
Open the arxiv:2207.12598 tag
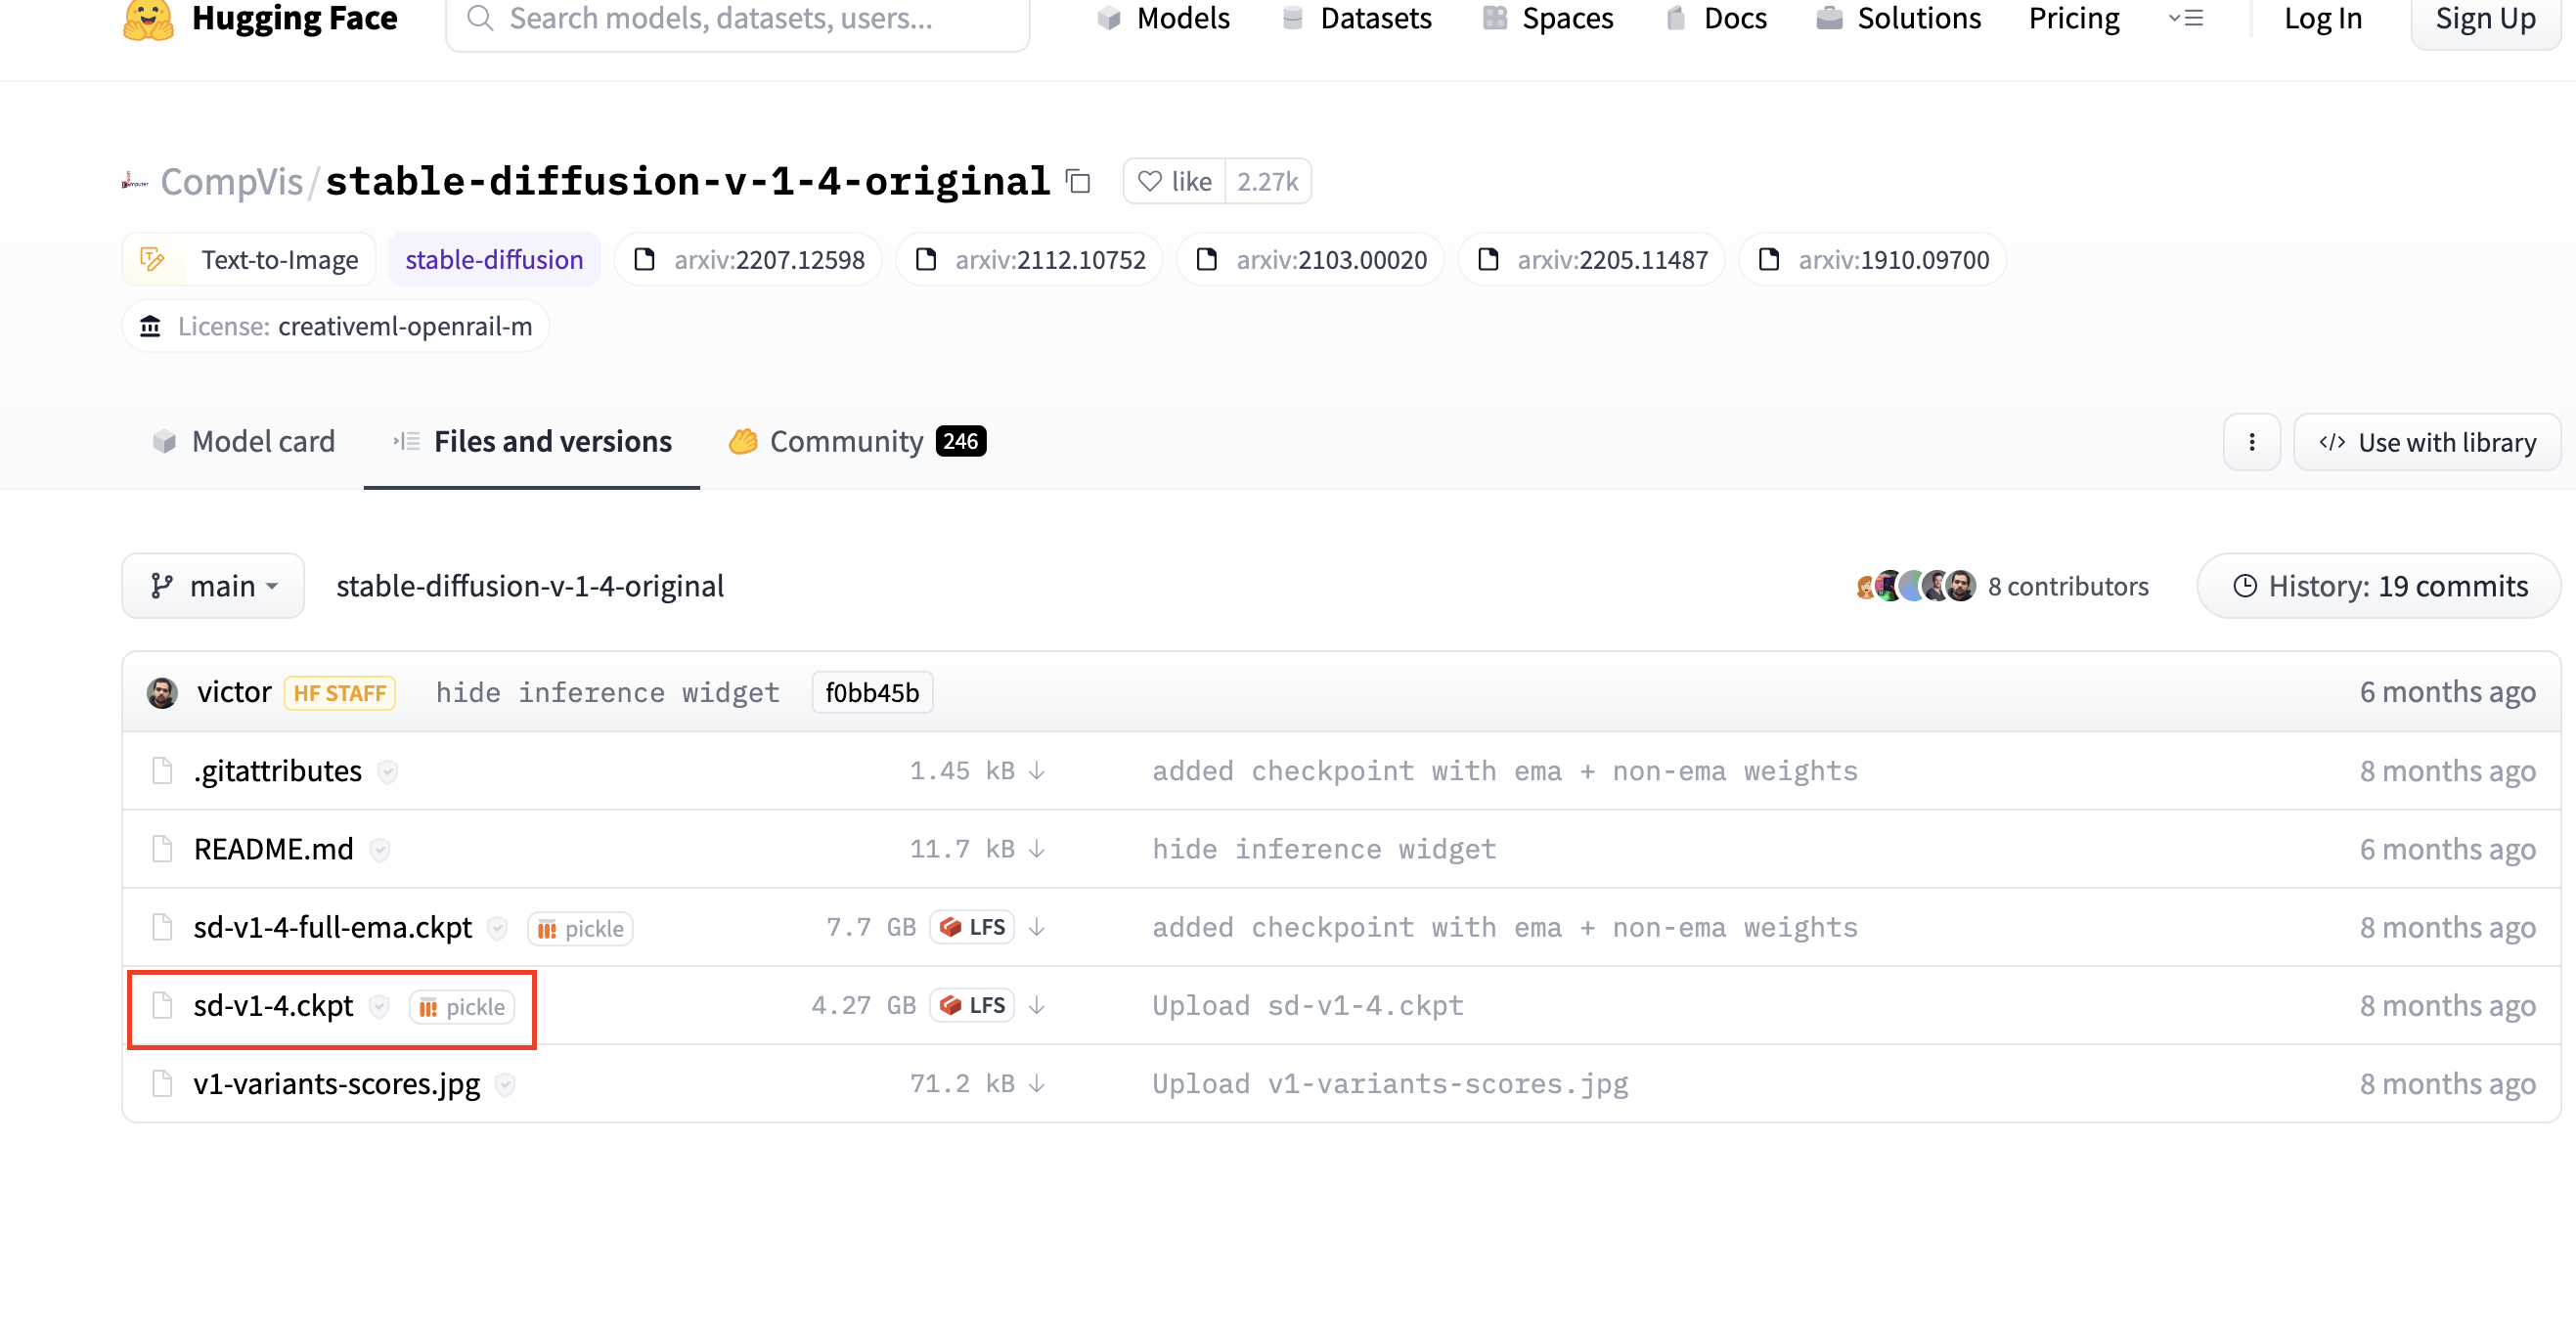(748, 260)
